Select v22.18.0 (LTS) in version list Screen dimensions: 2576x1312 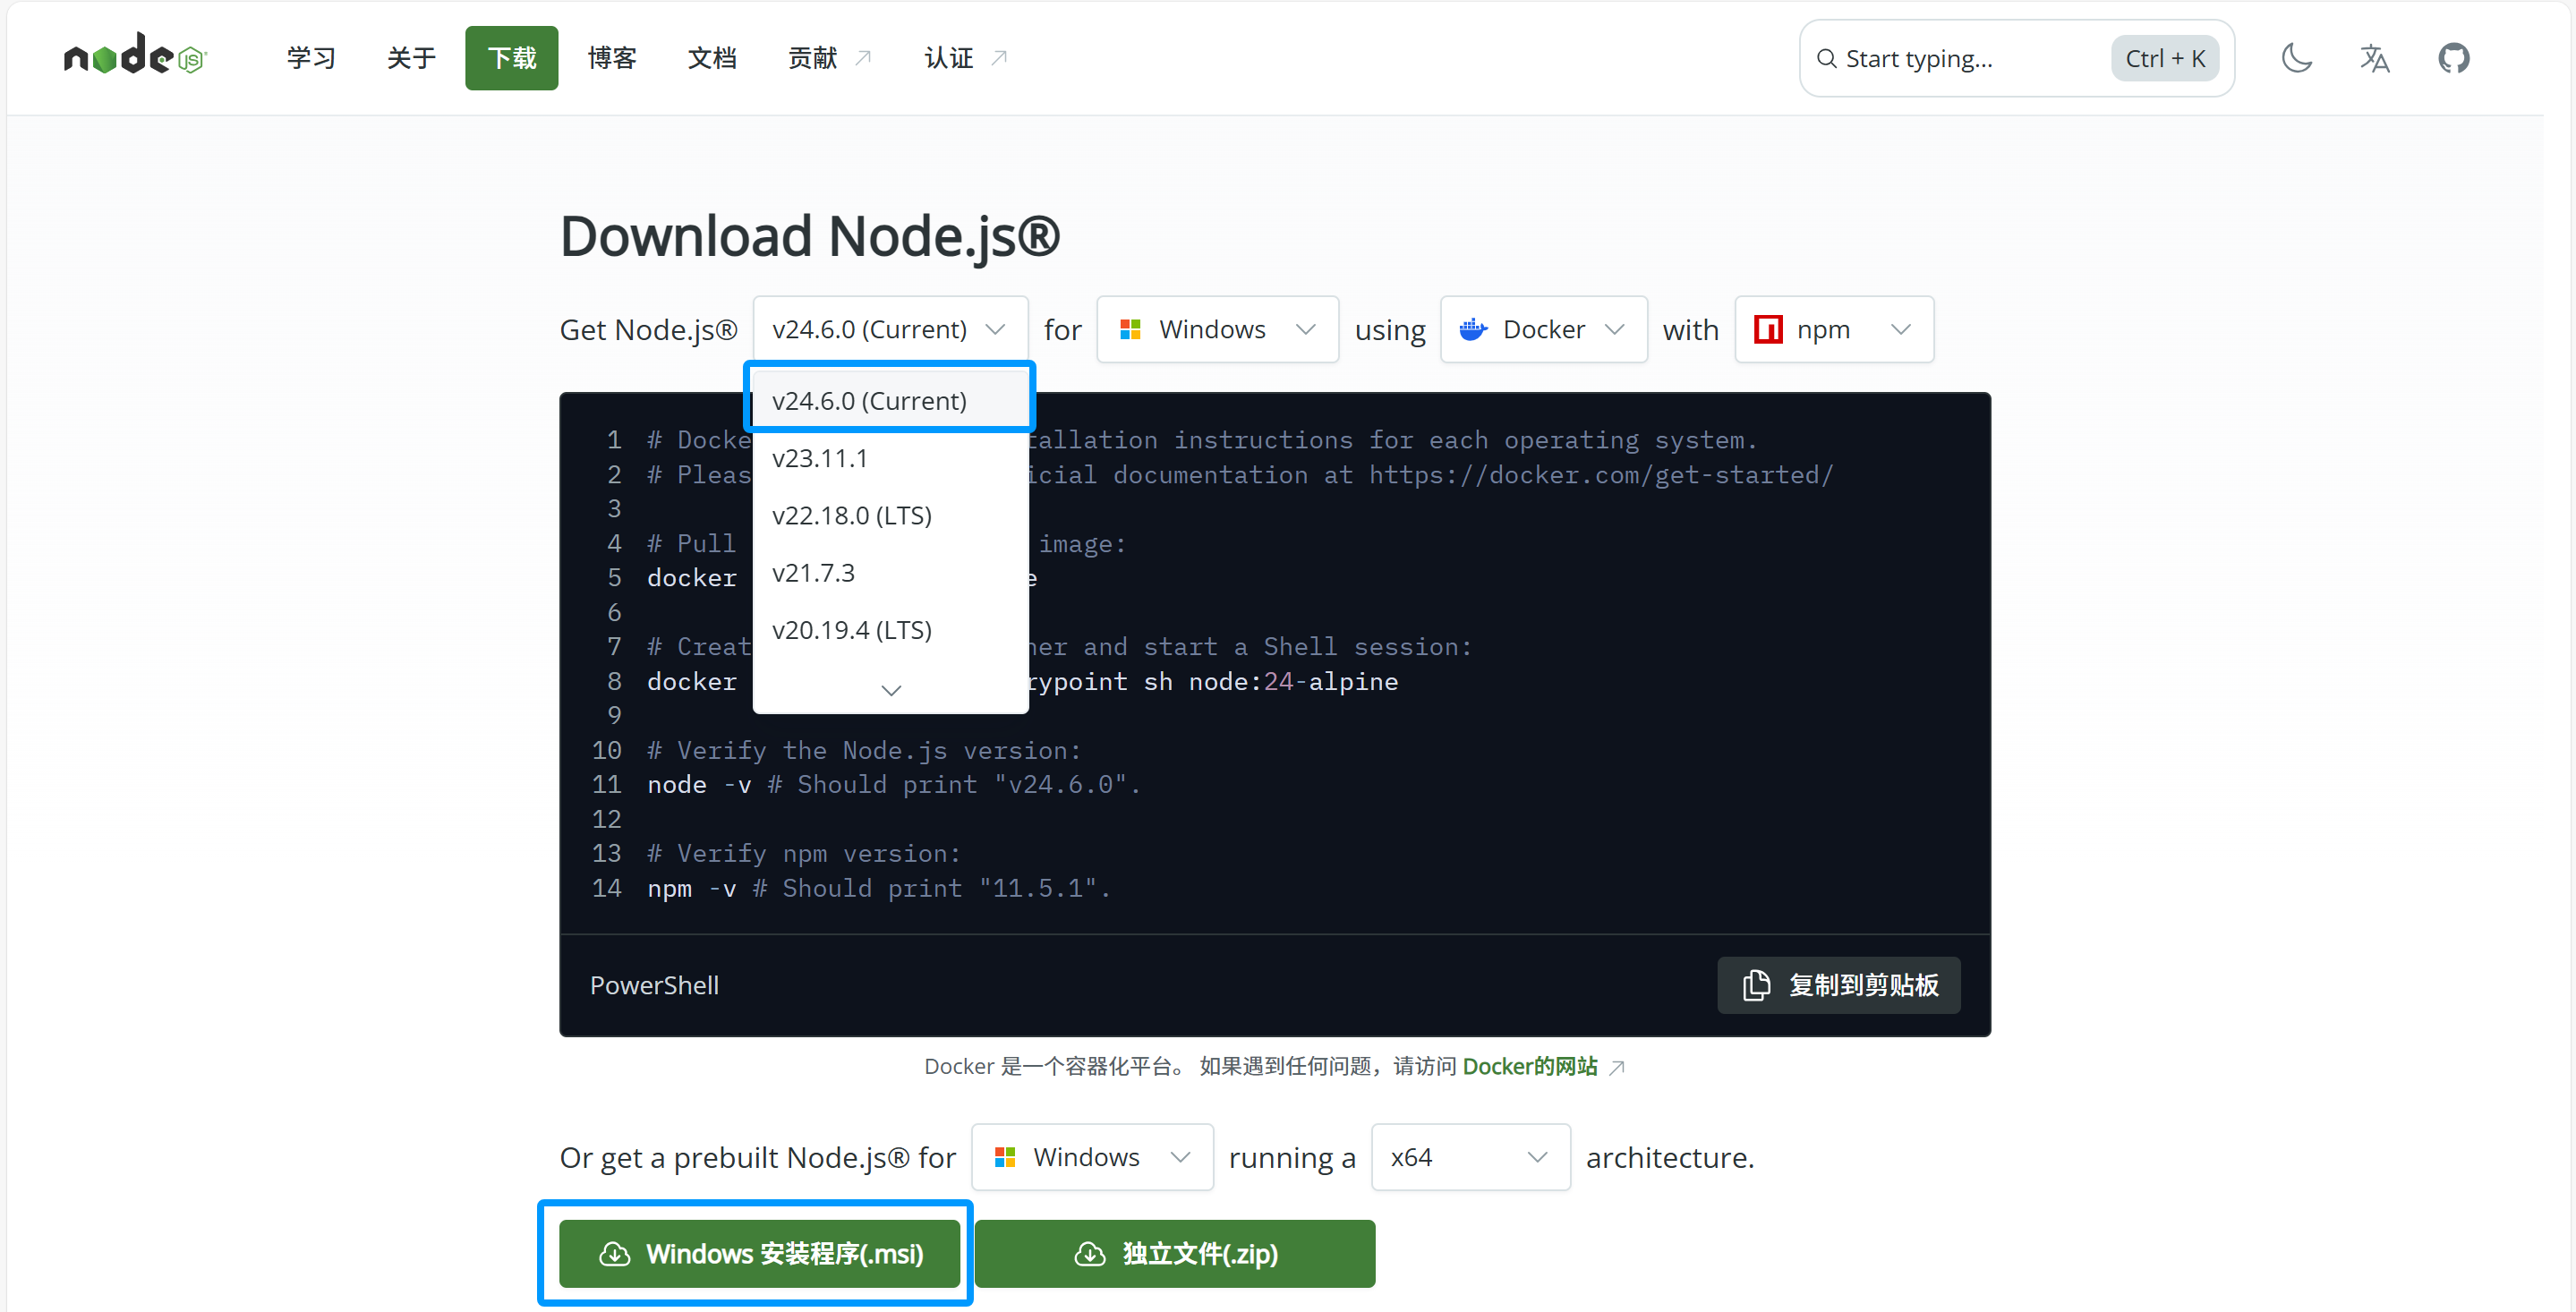(x=890, y=515)
